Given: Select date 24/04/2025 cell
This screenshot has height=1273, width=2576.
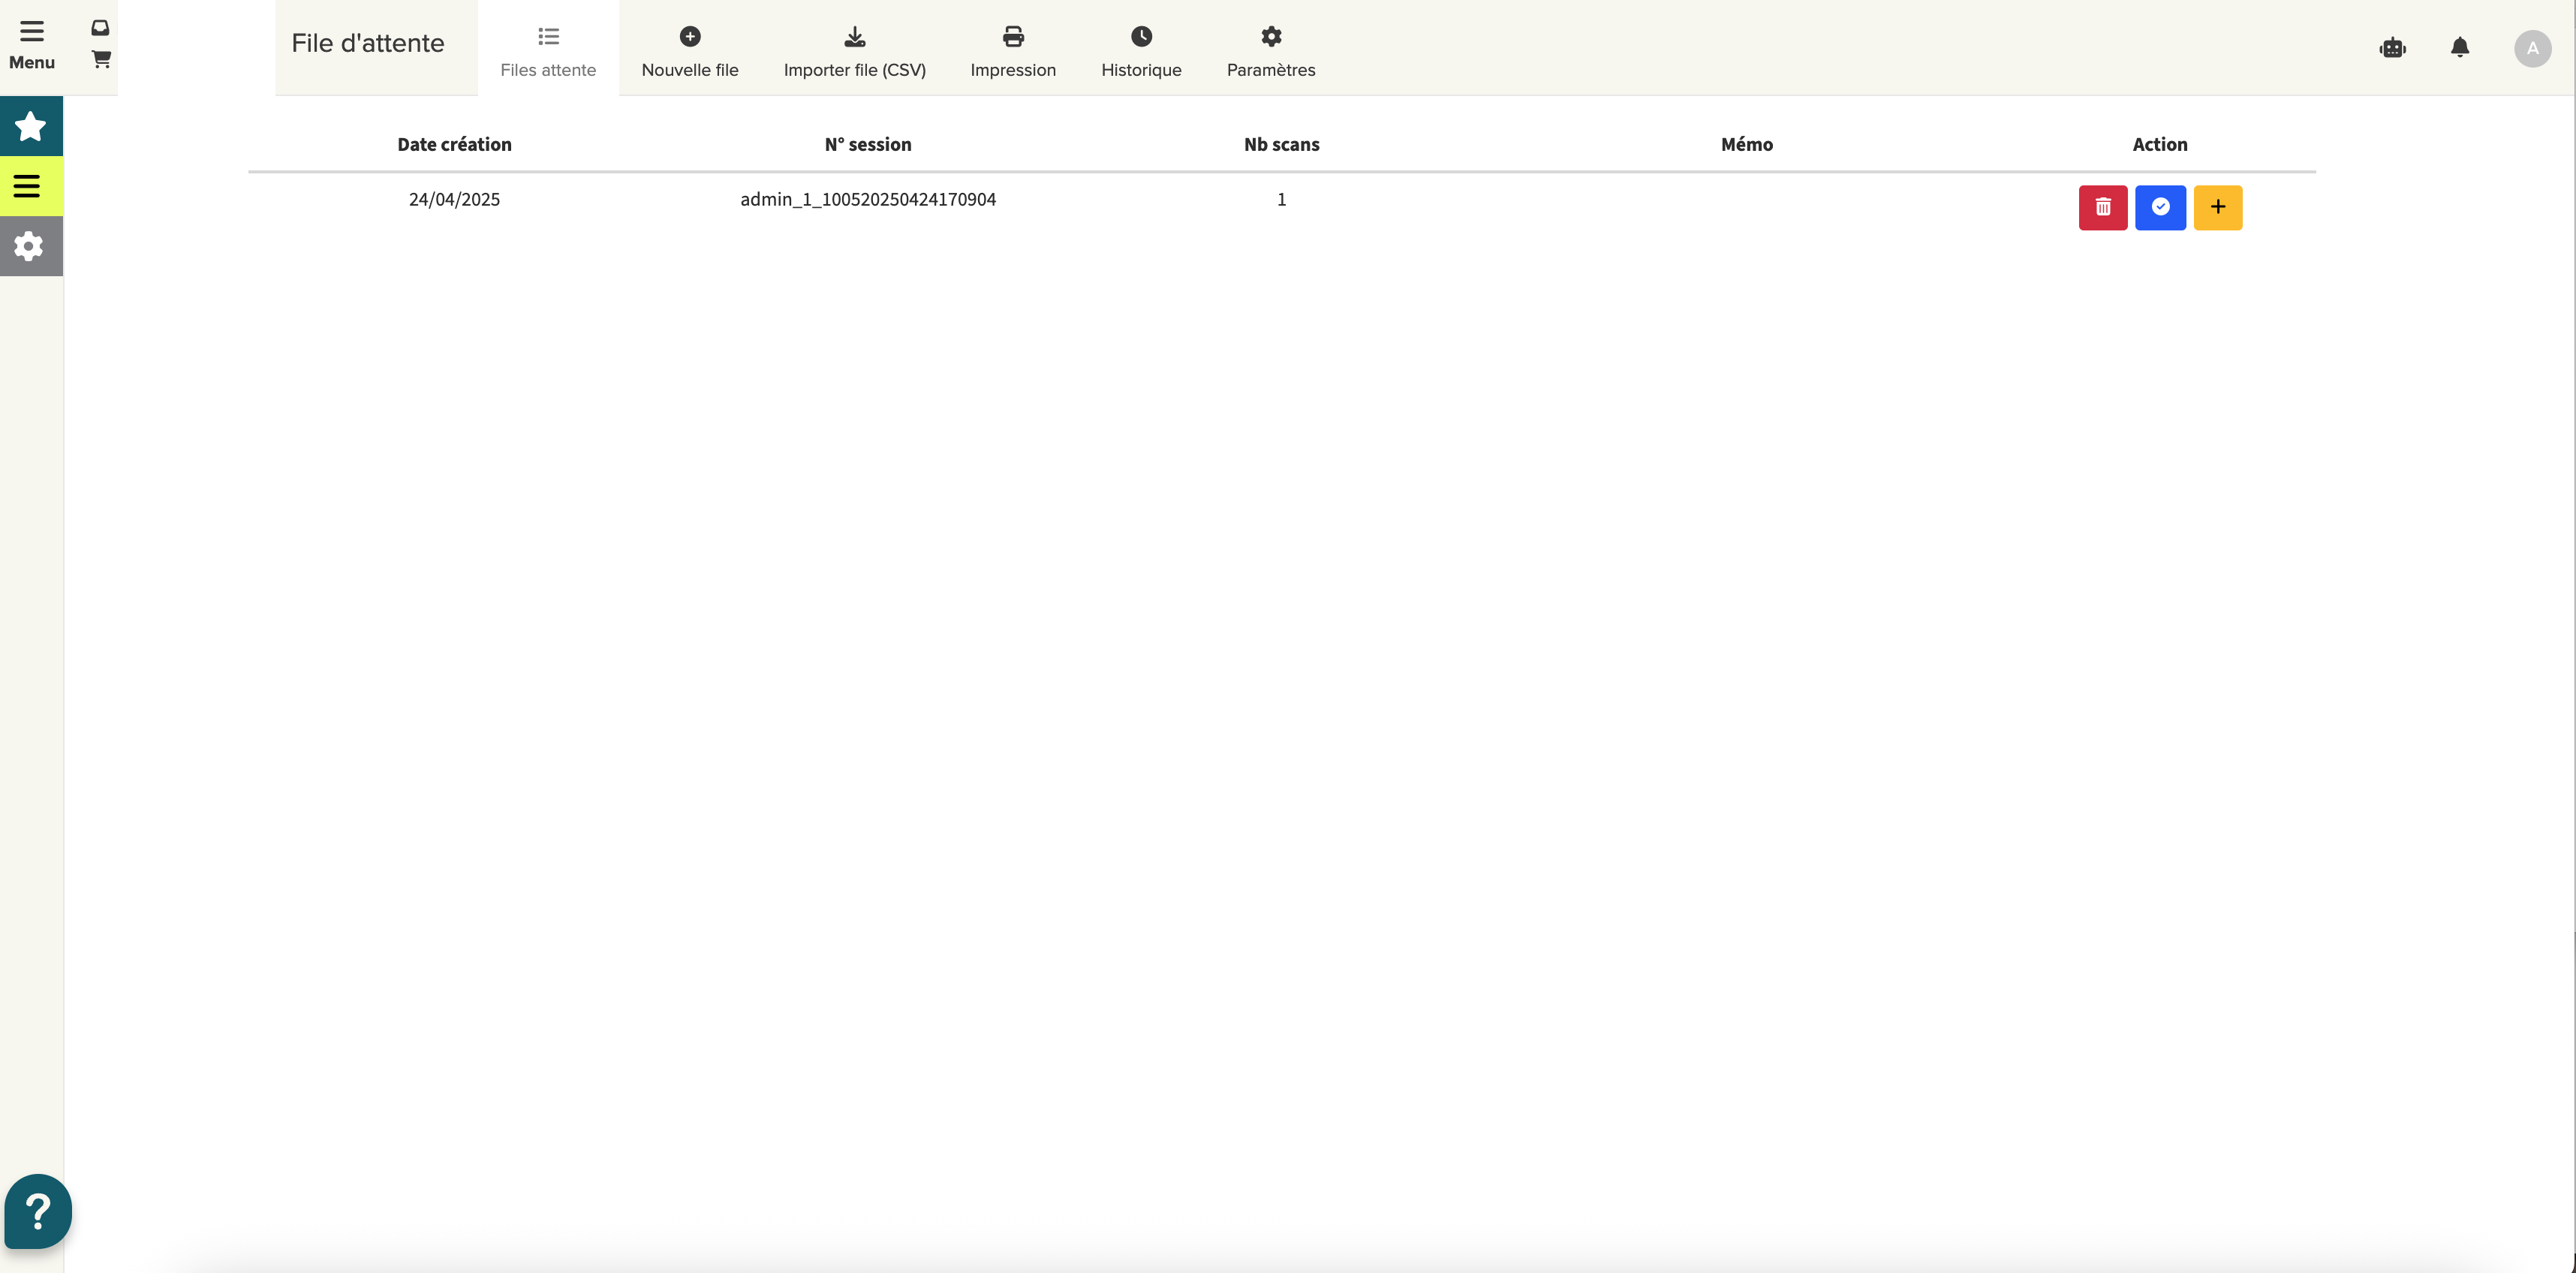Looking at the screenshot, I should [454, 199].
